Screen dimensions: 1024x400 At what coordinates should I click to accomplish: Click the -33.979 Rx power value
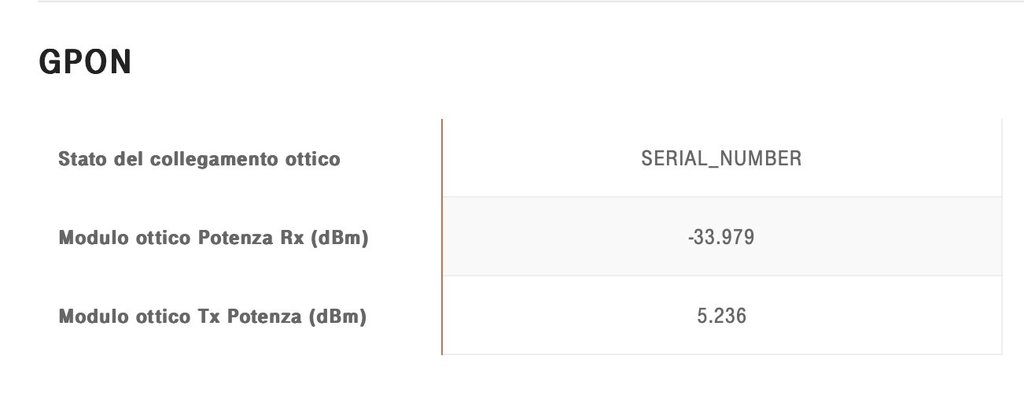tap(721, 237)
